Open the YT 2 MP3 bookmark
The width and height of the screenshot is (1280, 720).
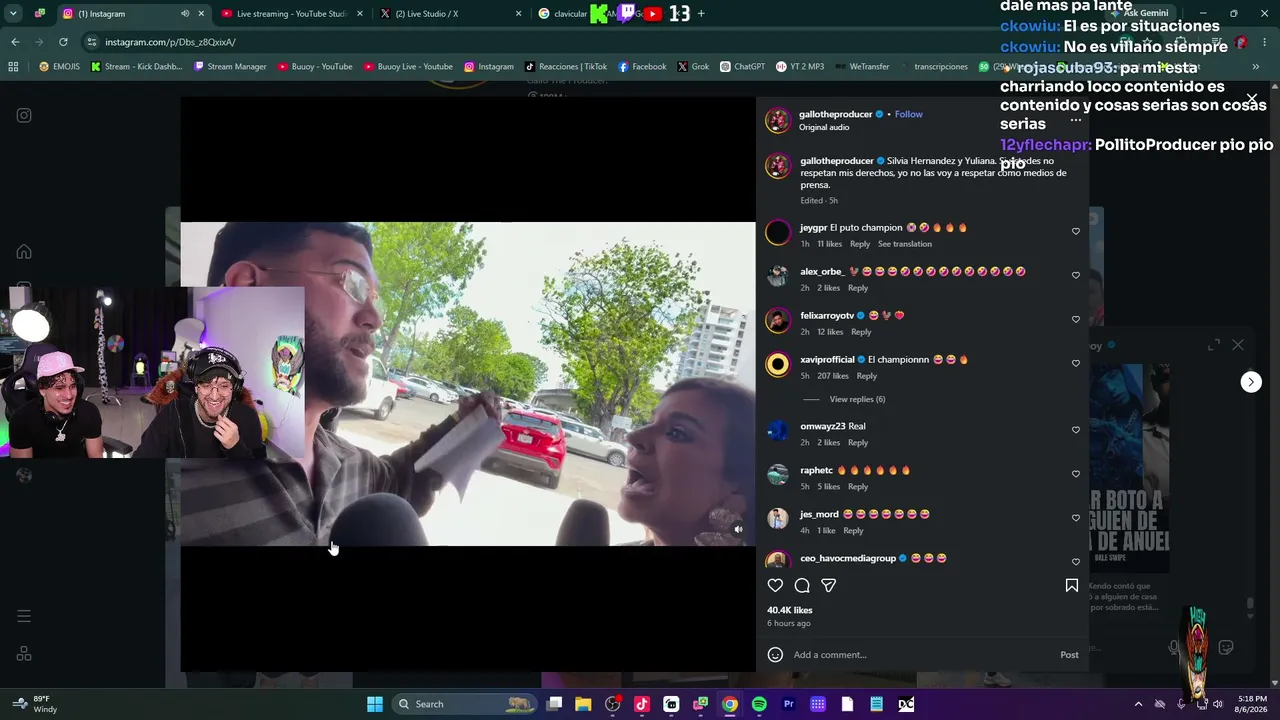point(800,67)
